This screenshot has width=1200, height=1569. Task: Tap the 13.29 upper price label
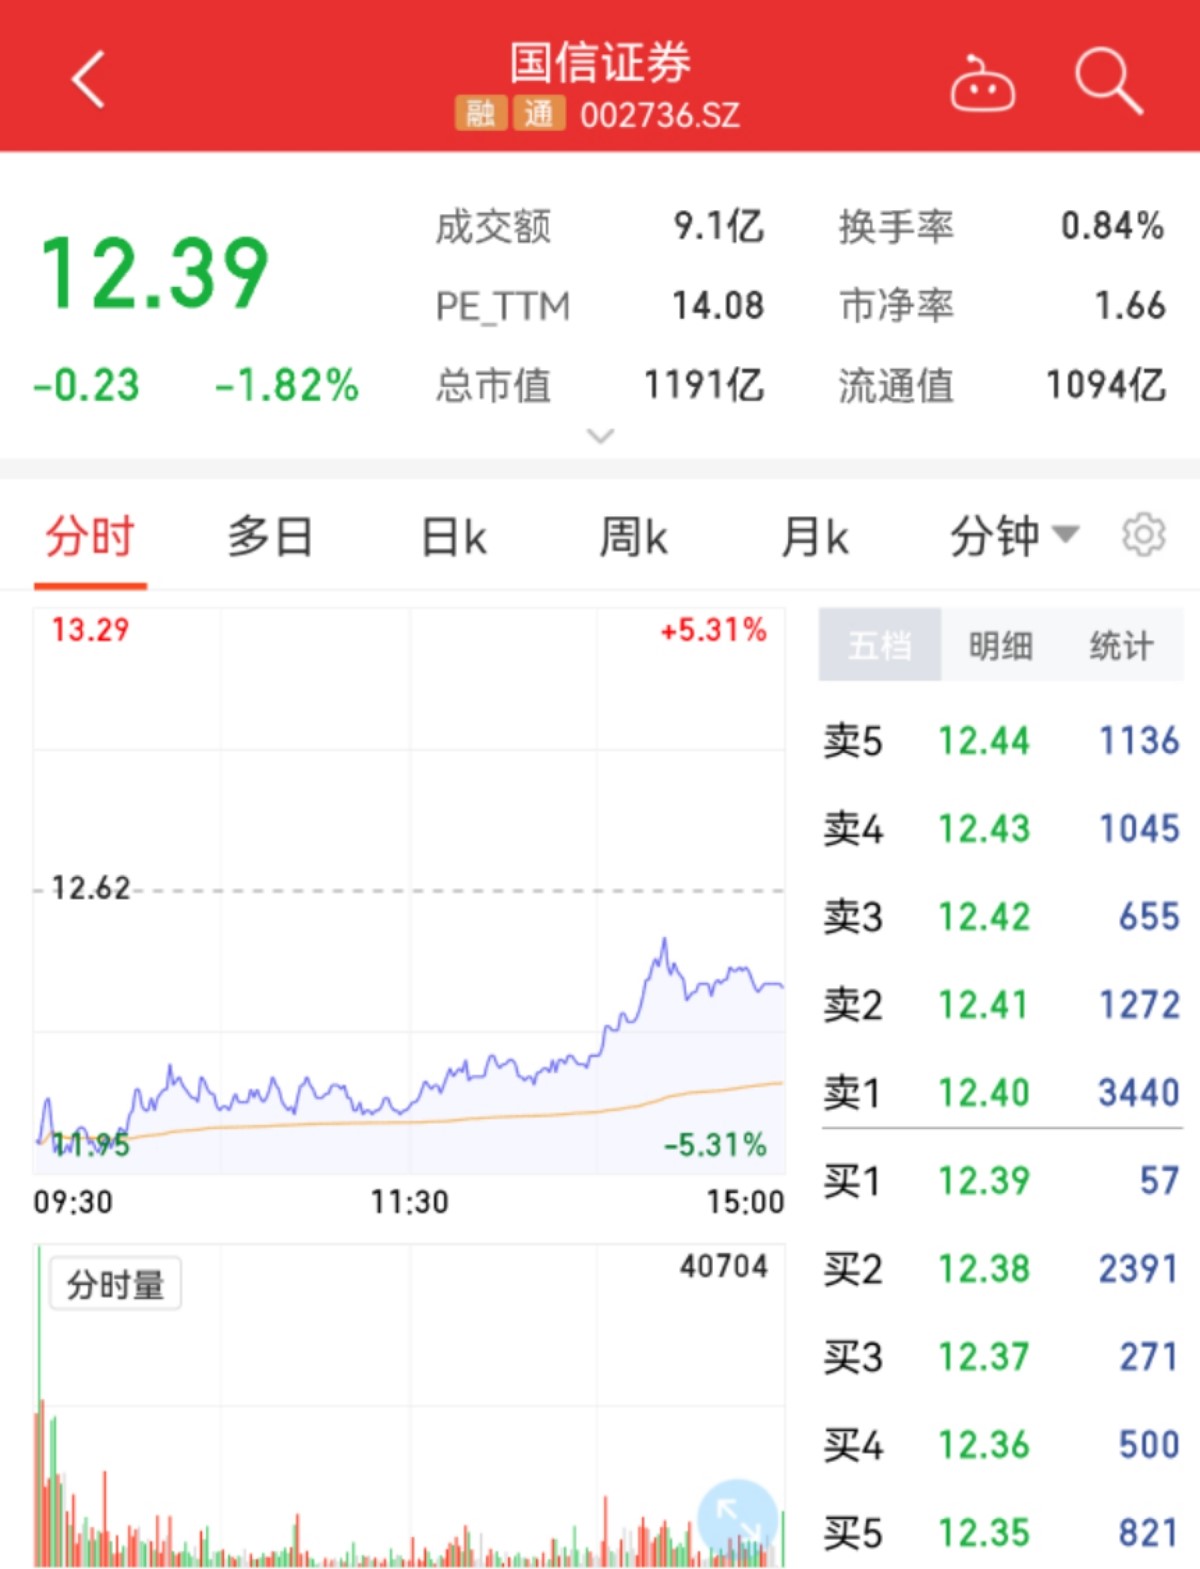pos(90,630)
